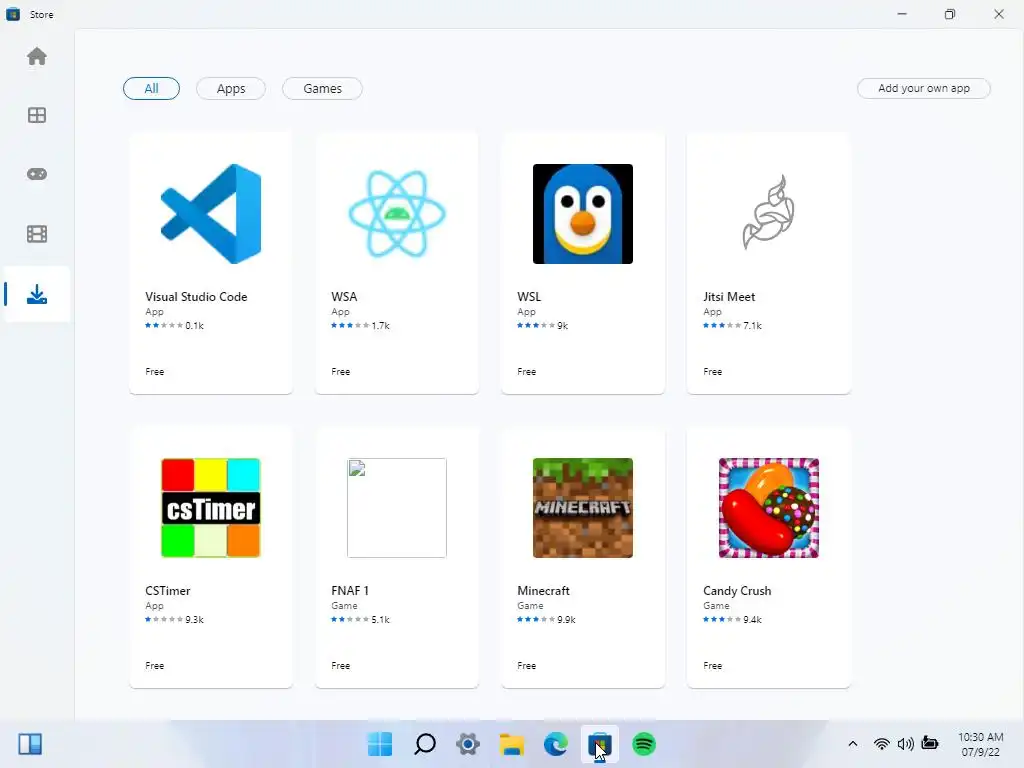Click the Add your own app button

coord(923,88)
